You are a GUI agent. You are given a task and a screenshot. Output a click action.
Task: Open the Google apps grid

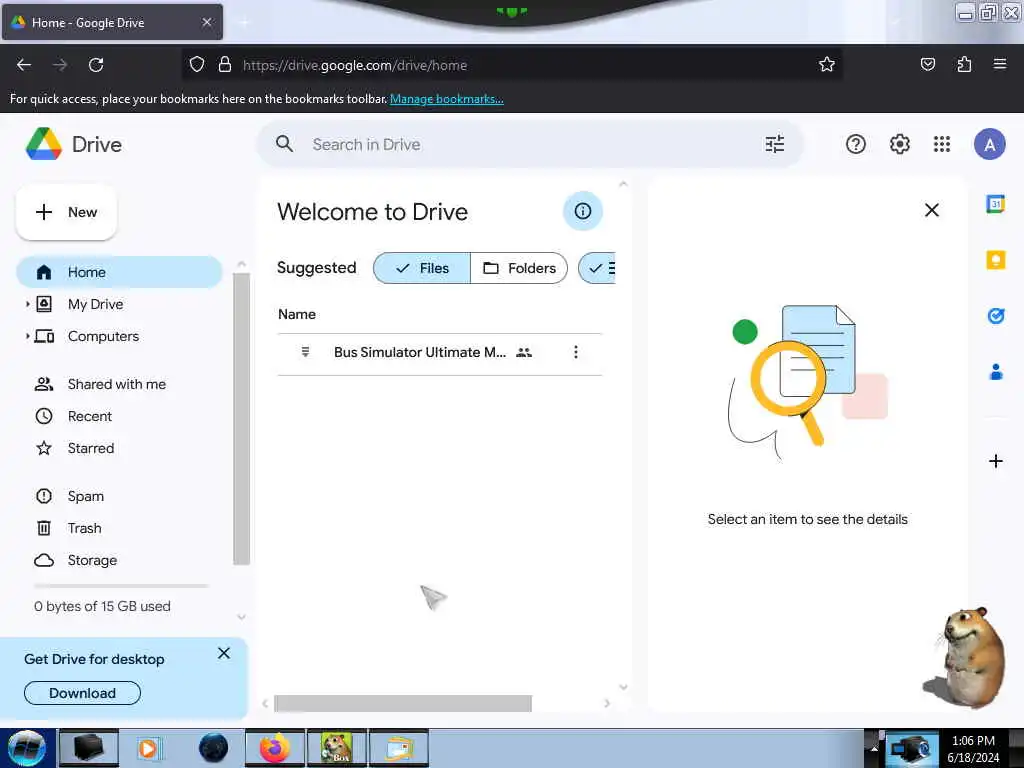coord(942,144)
